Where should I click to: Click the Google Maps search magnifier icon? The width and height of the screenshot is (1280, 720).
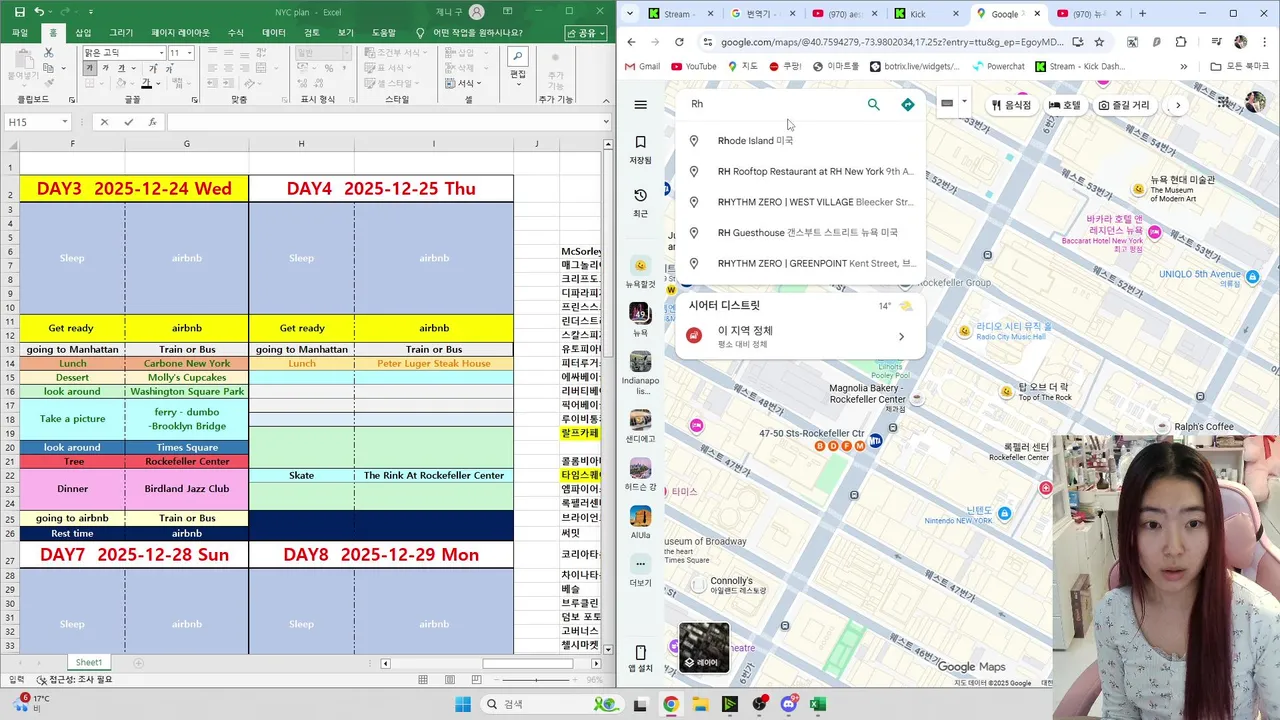coord(873,104)
